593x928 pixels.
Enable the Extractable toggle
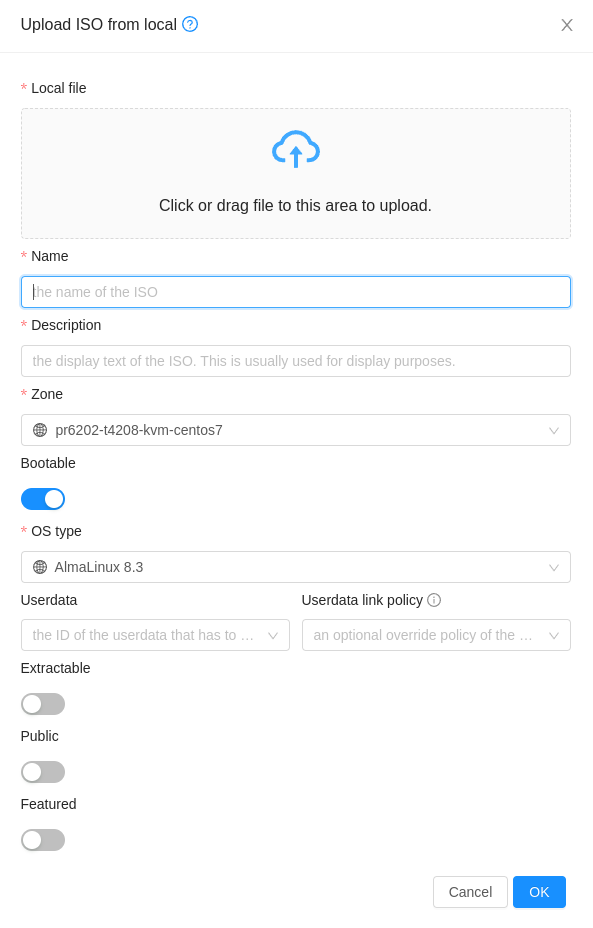click(43, 704)
